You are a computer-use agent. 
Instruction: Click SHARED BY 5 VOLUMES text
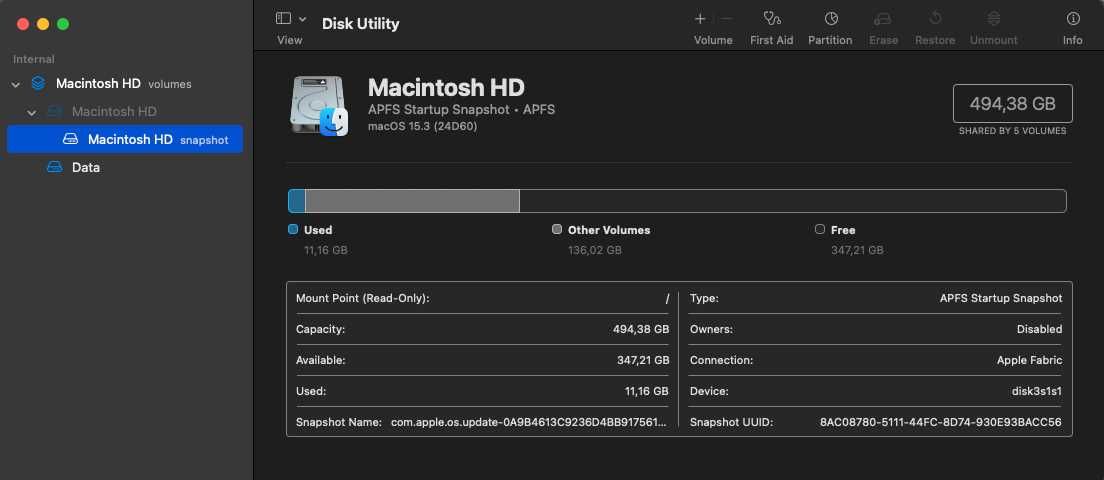1012,131
